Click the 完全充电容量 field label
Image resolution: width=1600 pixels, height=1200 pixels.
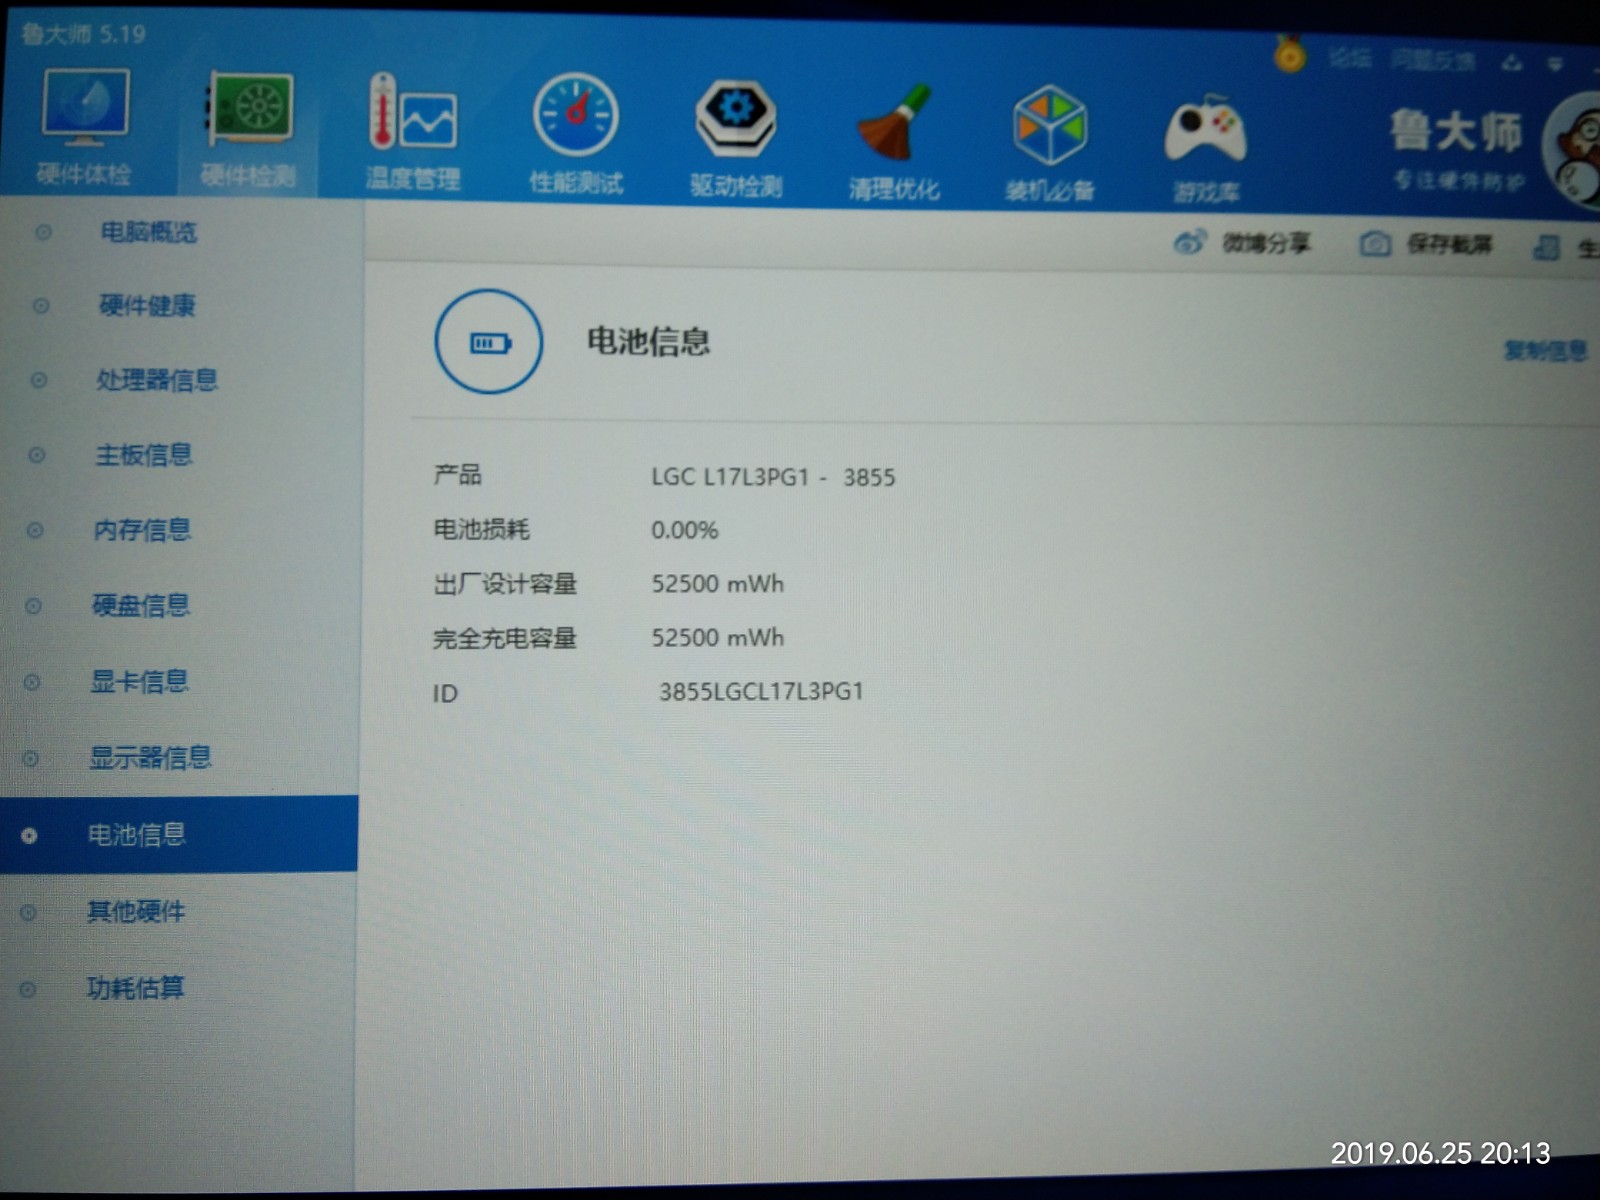[505, 638]
